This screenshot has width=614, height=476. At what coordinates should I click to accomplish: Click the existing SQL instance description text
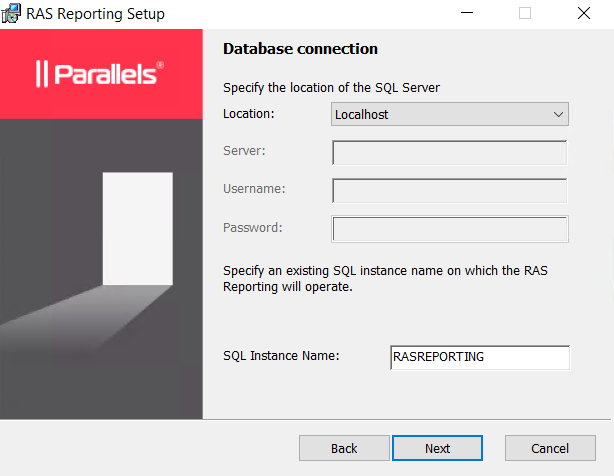click(x=385, y=278)
